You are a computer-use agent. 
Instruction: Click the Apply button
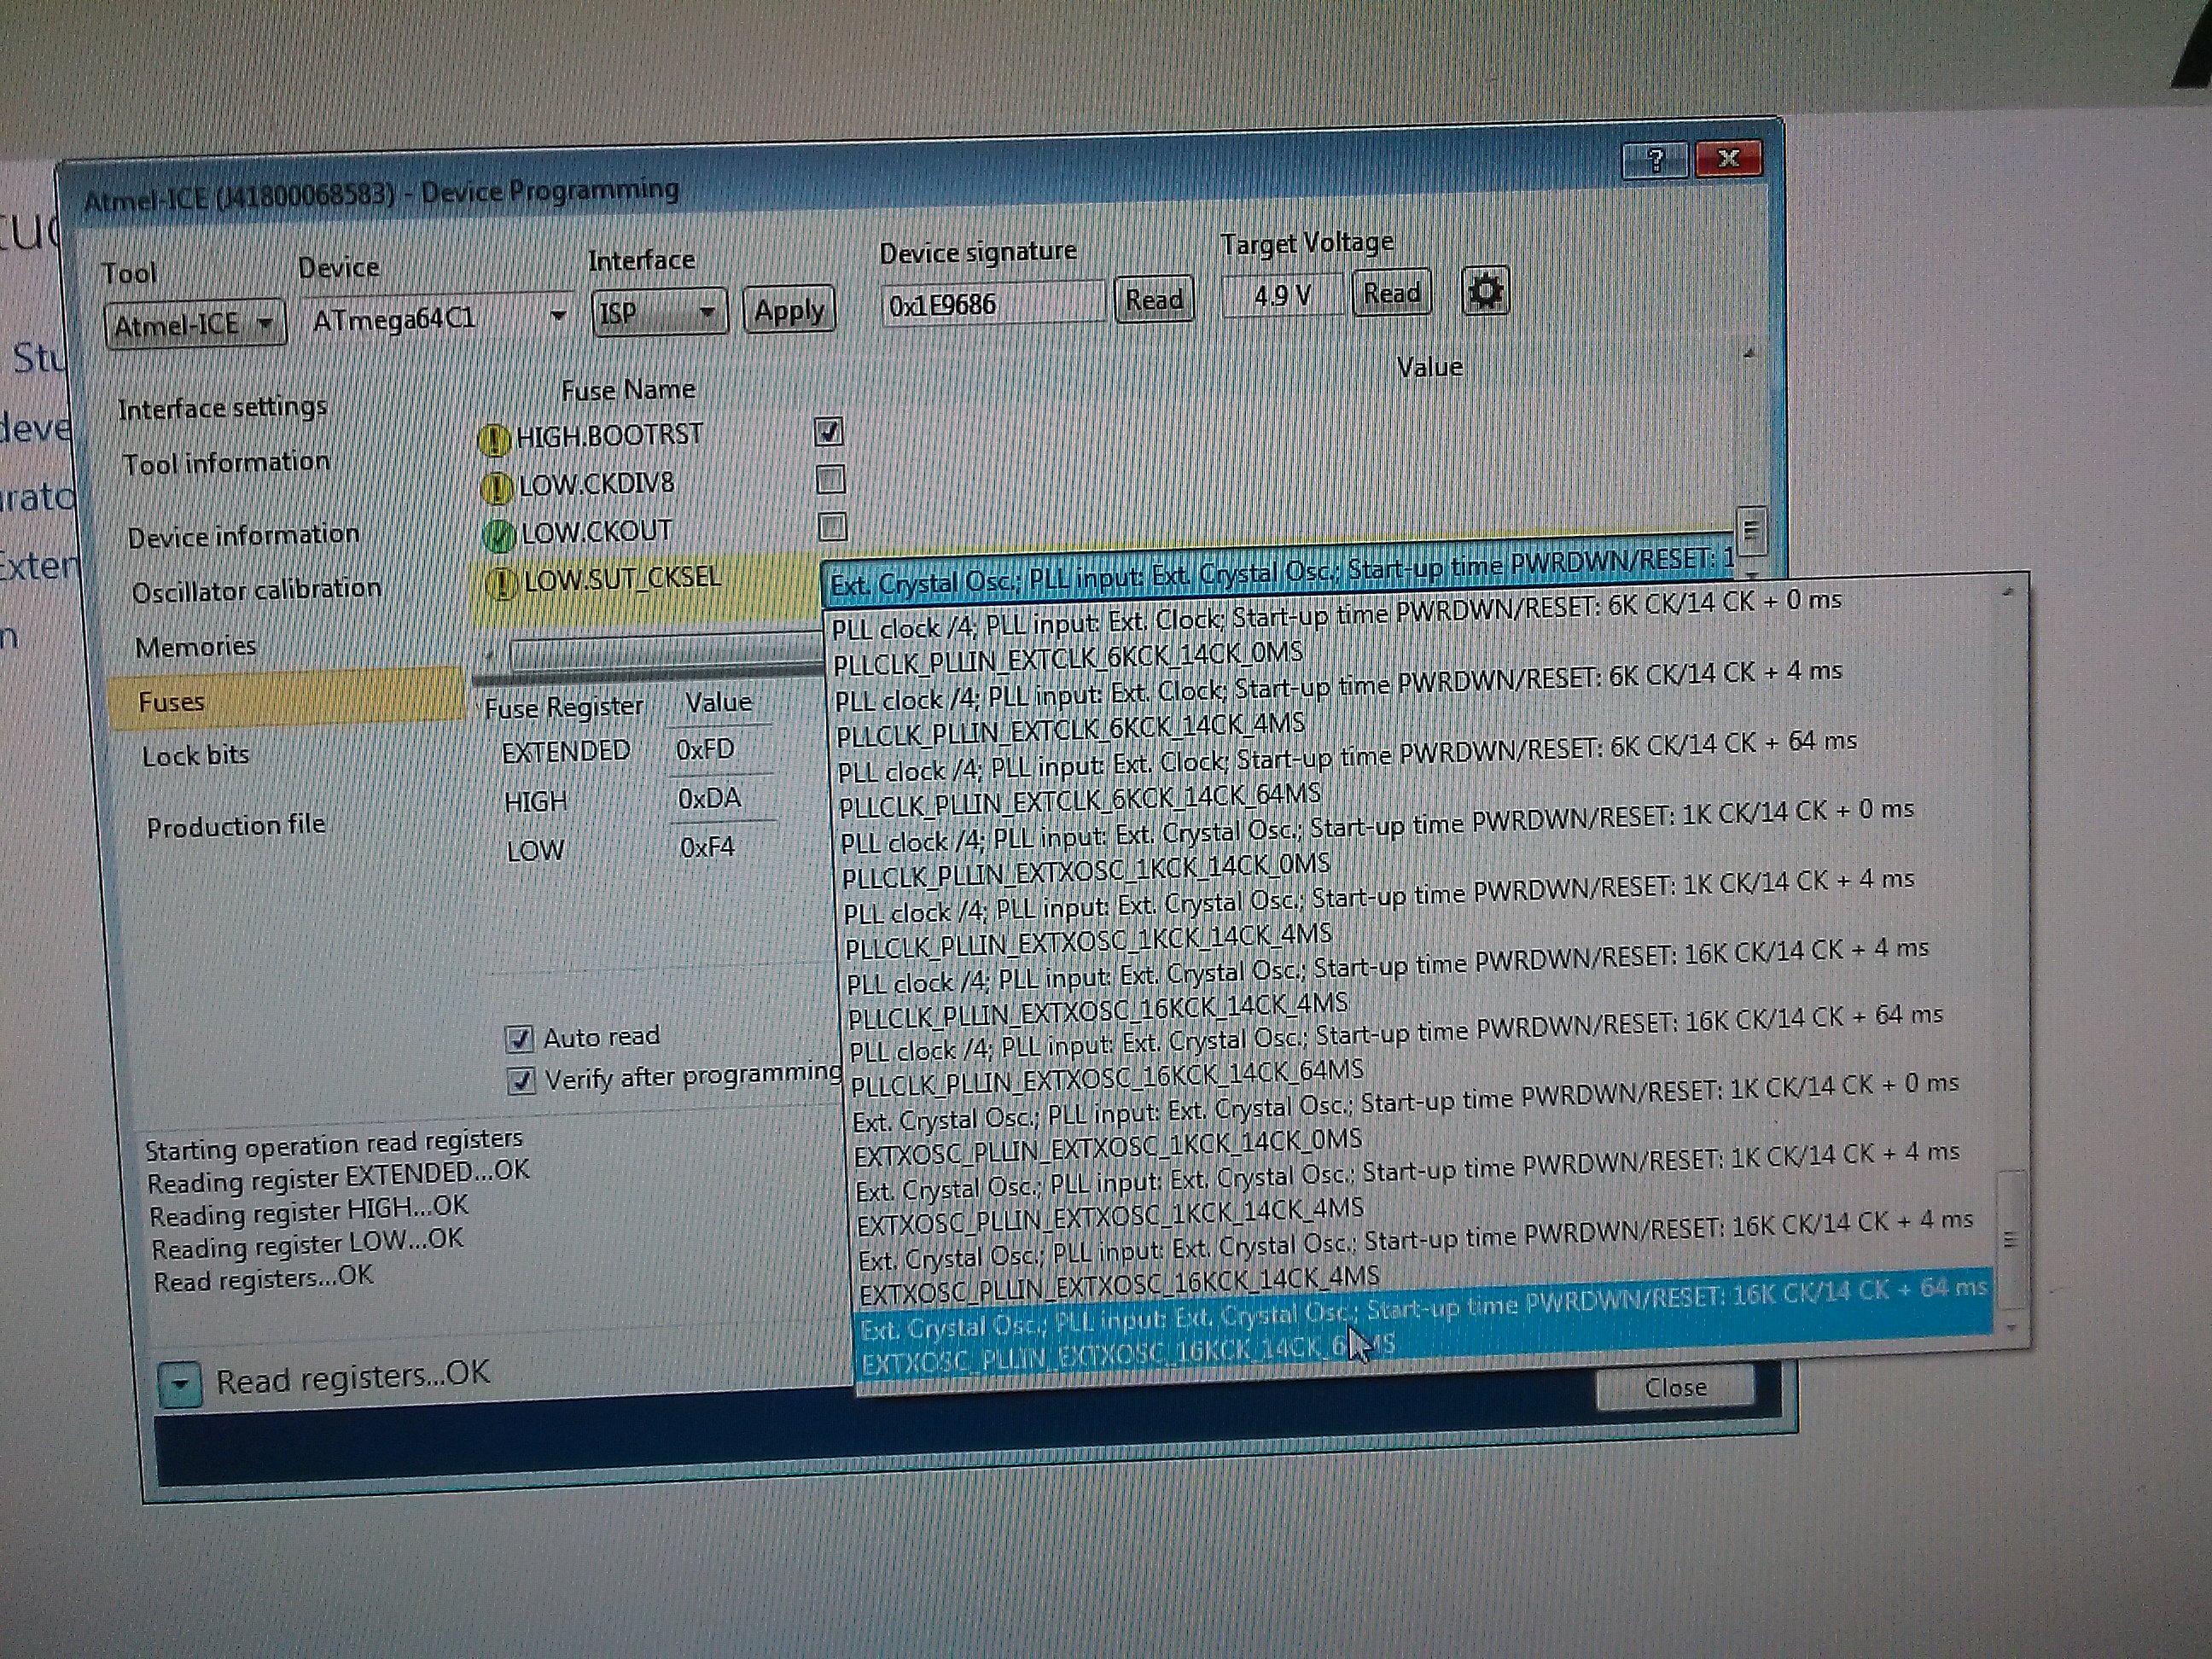pos(789,311)
